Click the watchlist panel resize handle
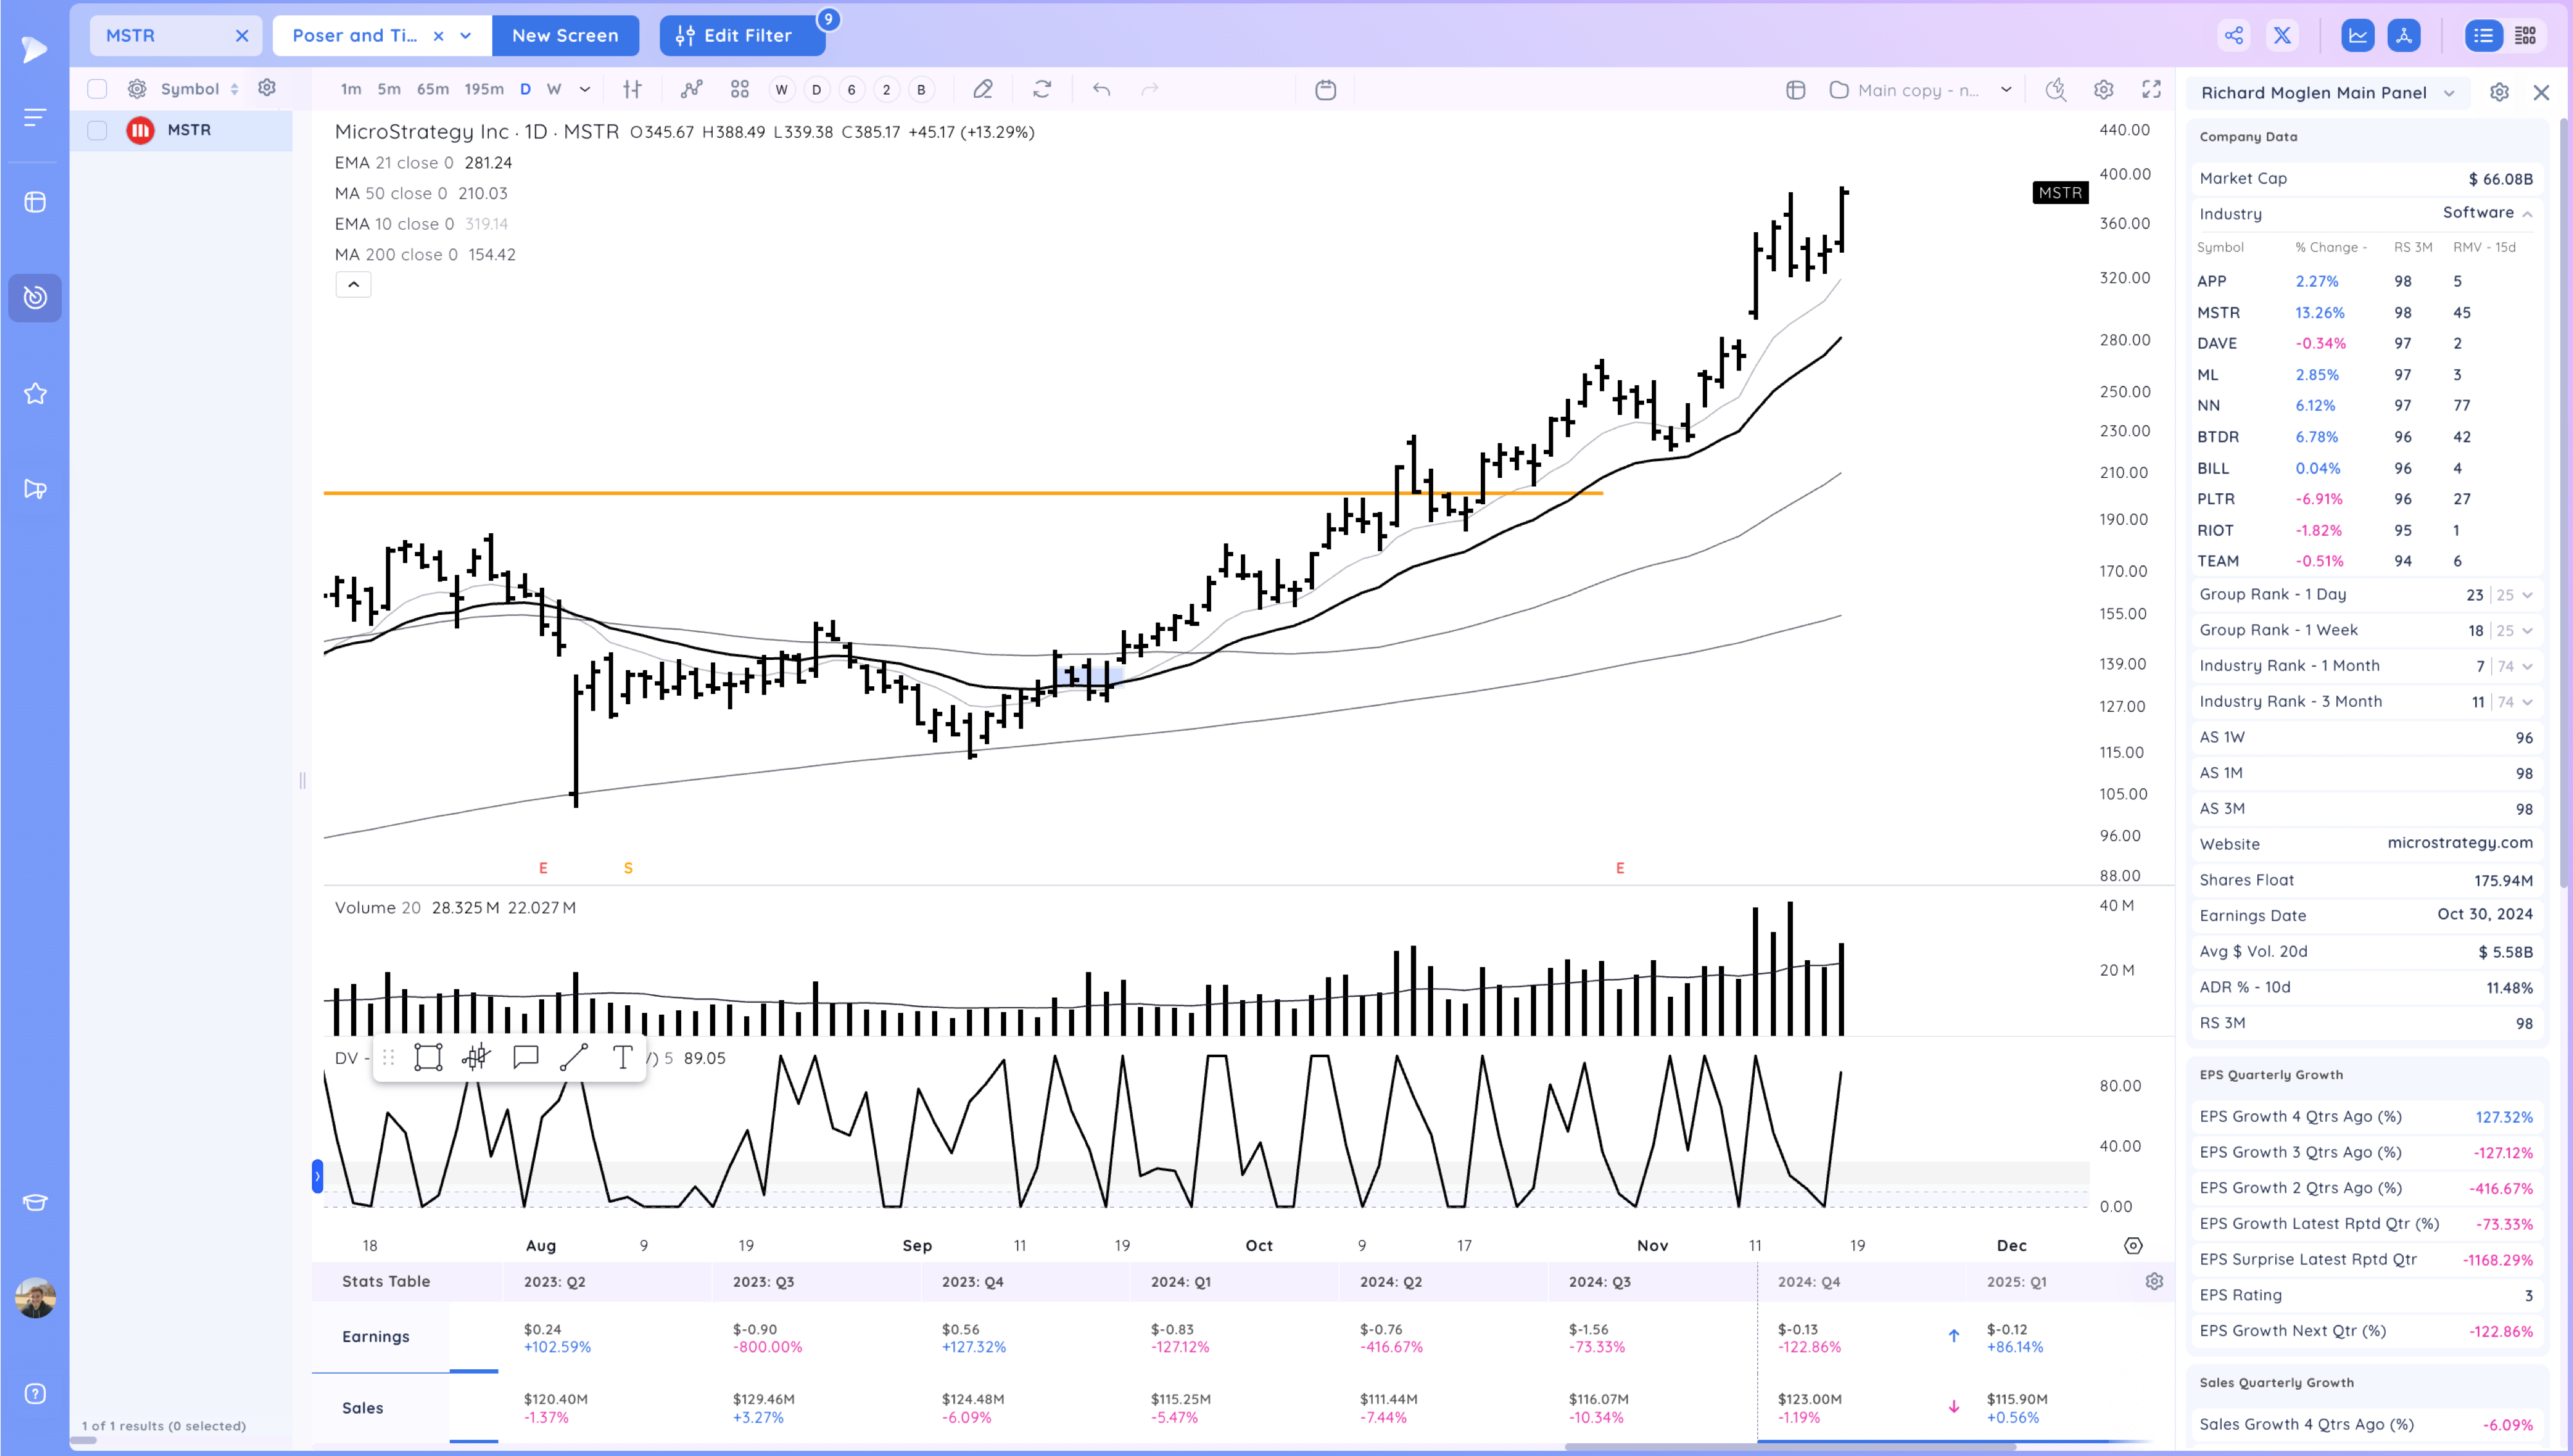 click(x=302, y=780)
